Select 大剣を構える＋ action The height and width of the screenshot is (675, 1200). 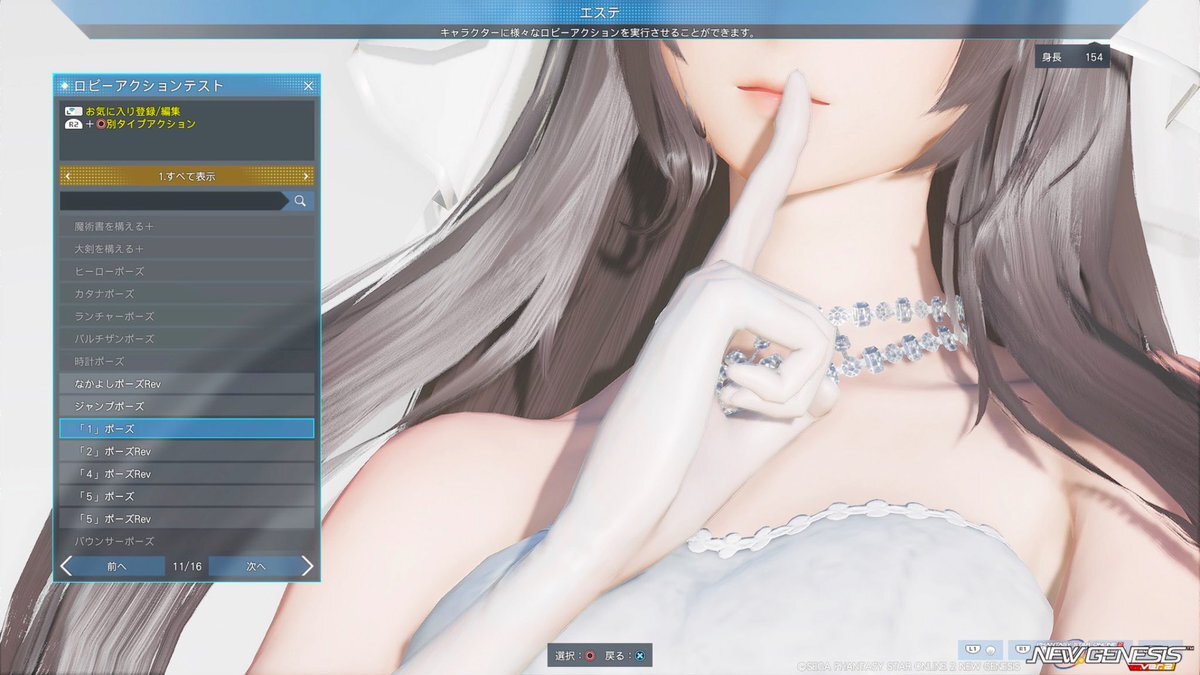pos(187,249)
